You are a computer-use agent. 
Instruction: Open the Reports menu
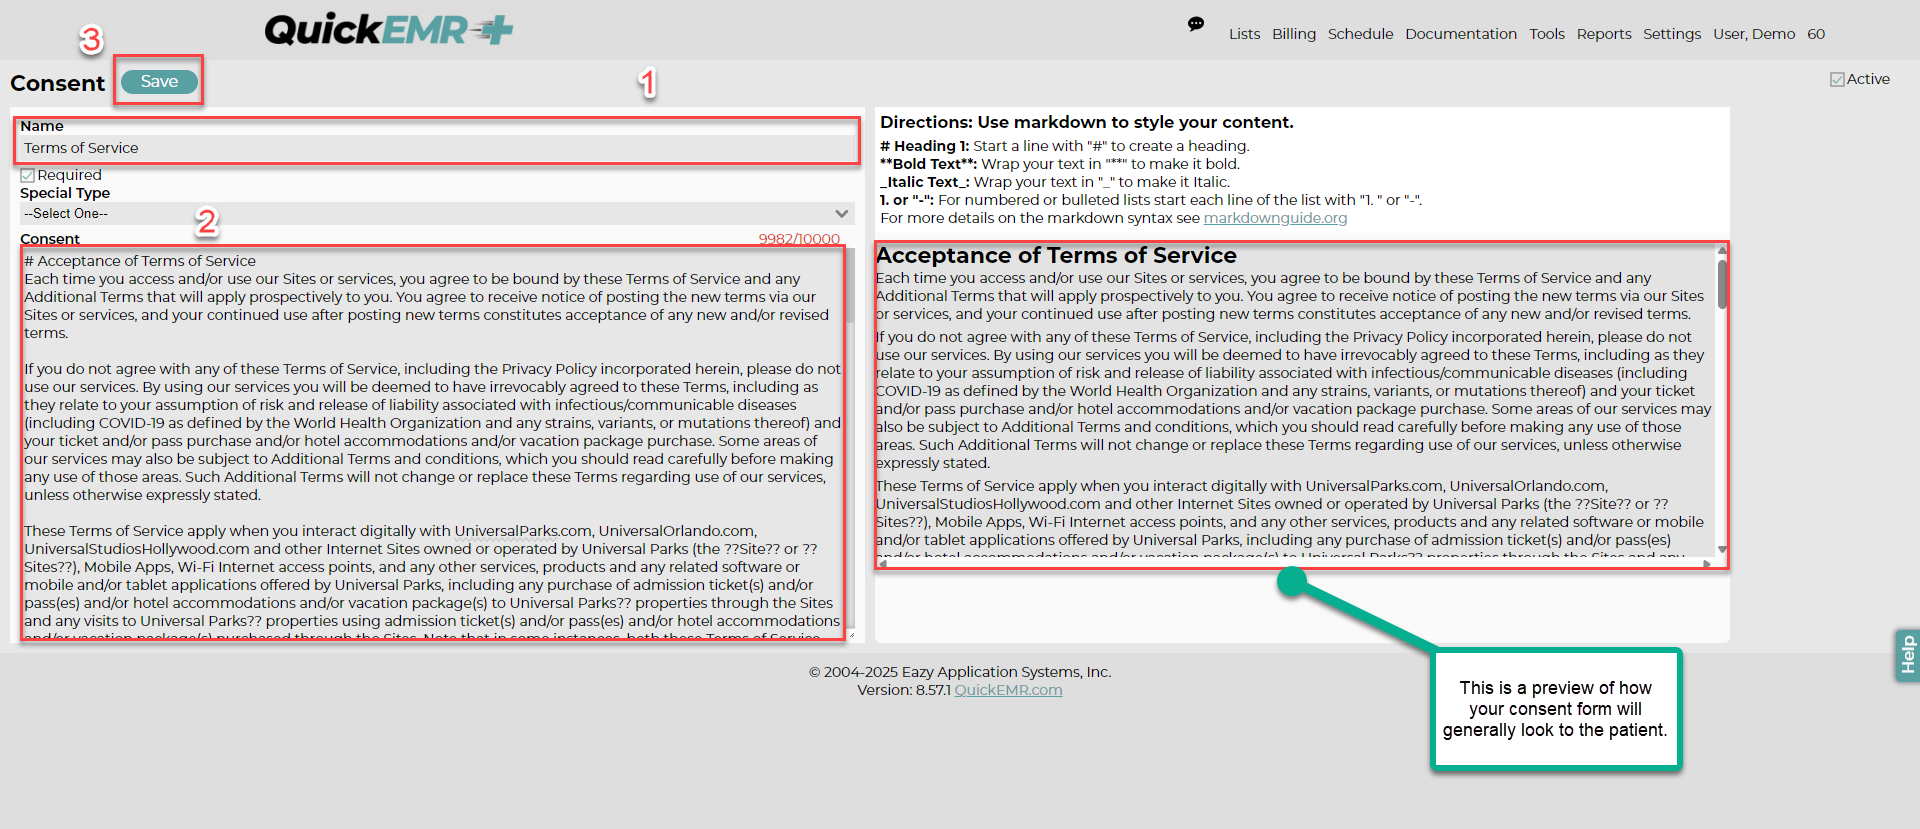click(1604, 34)
